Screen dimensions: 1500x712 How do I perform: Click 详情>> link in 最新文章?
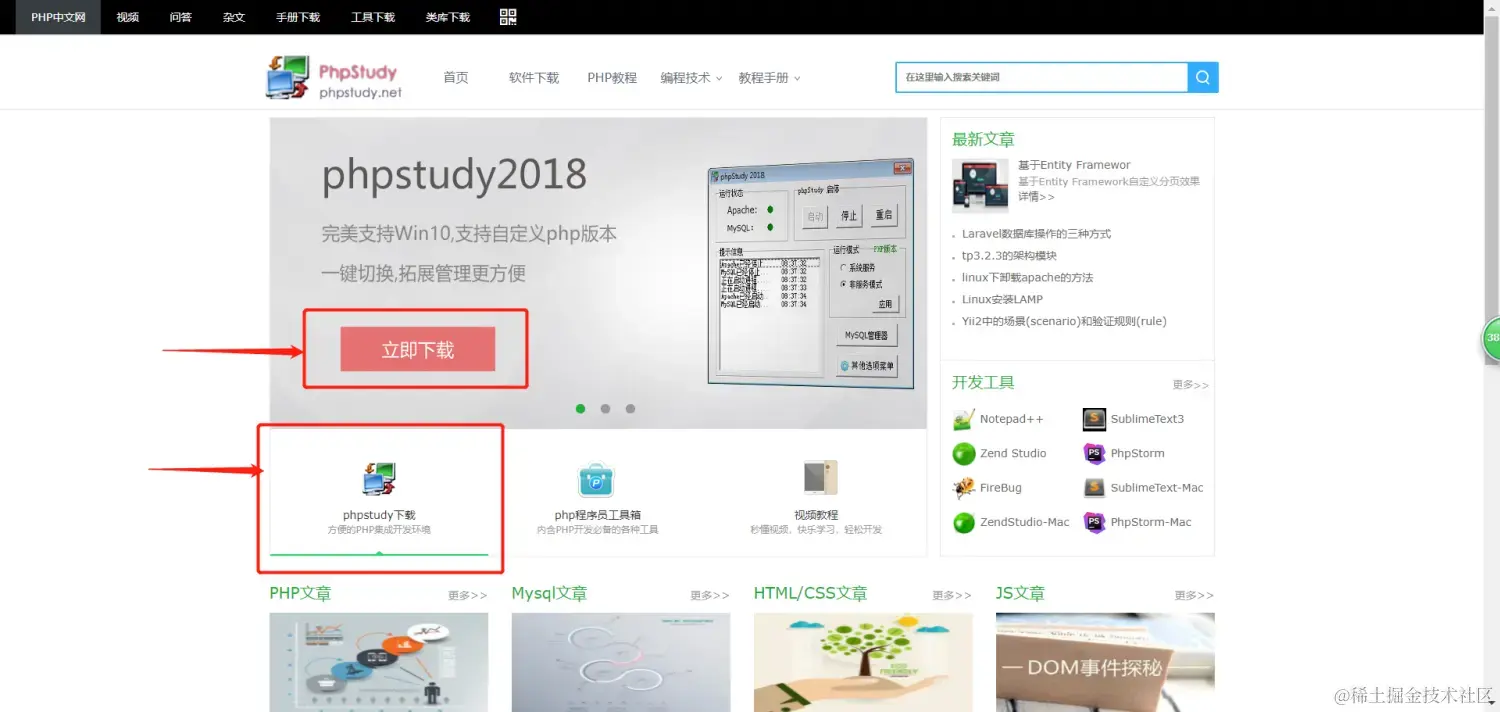click(x=1036, y=197)
